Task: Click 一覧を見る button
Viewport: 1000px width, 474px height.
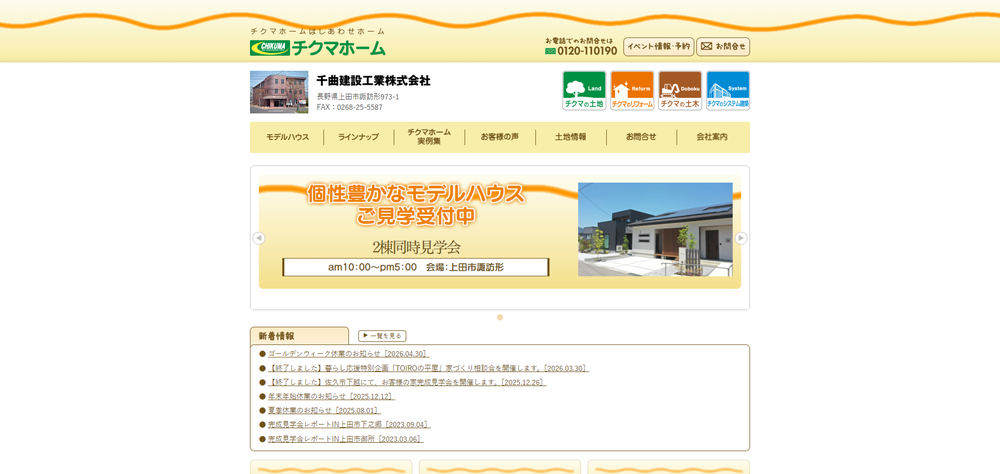Action: 382,336
